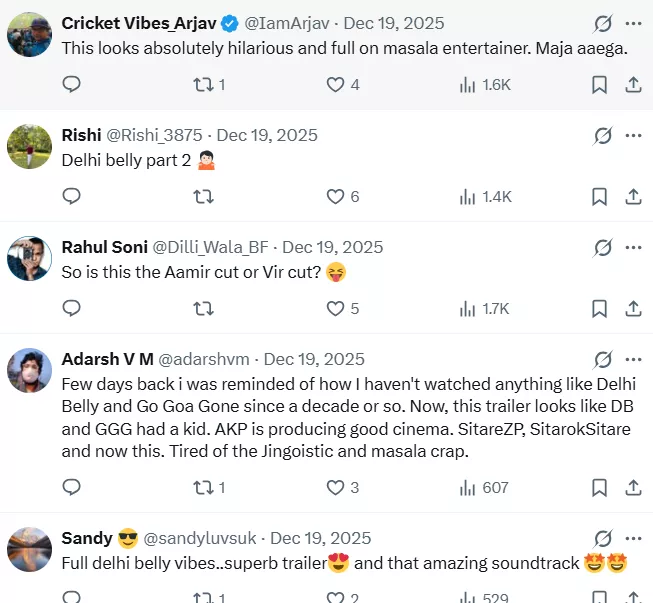
Task: Reply to Adarsh V M's tweet
Action: pyautogui.click(x=71, y=488)
